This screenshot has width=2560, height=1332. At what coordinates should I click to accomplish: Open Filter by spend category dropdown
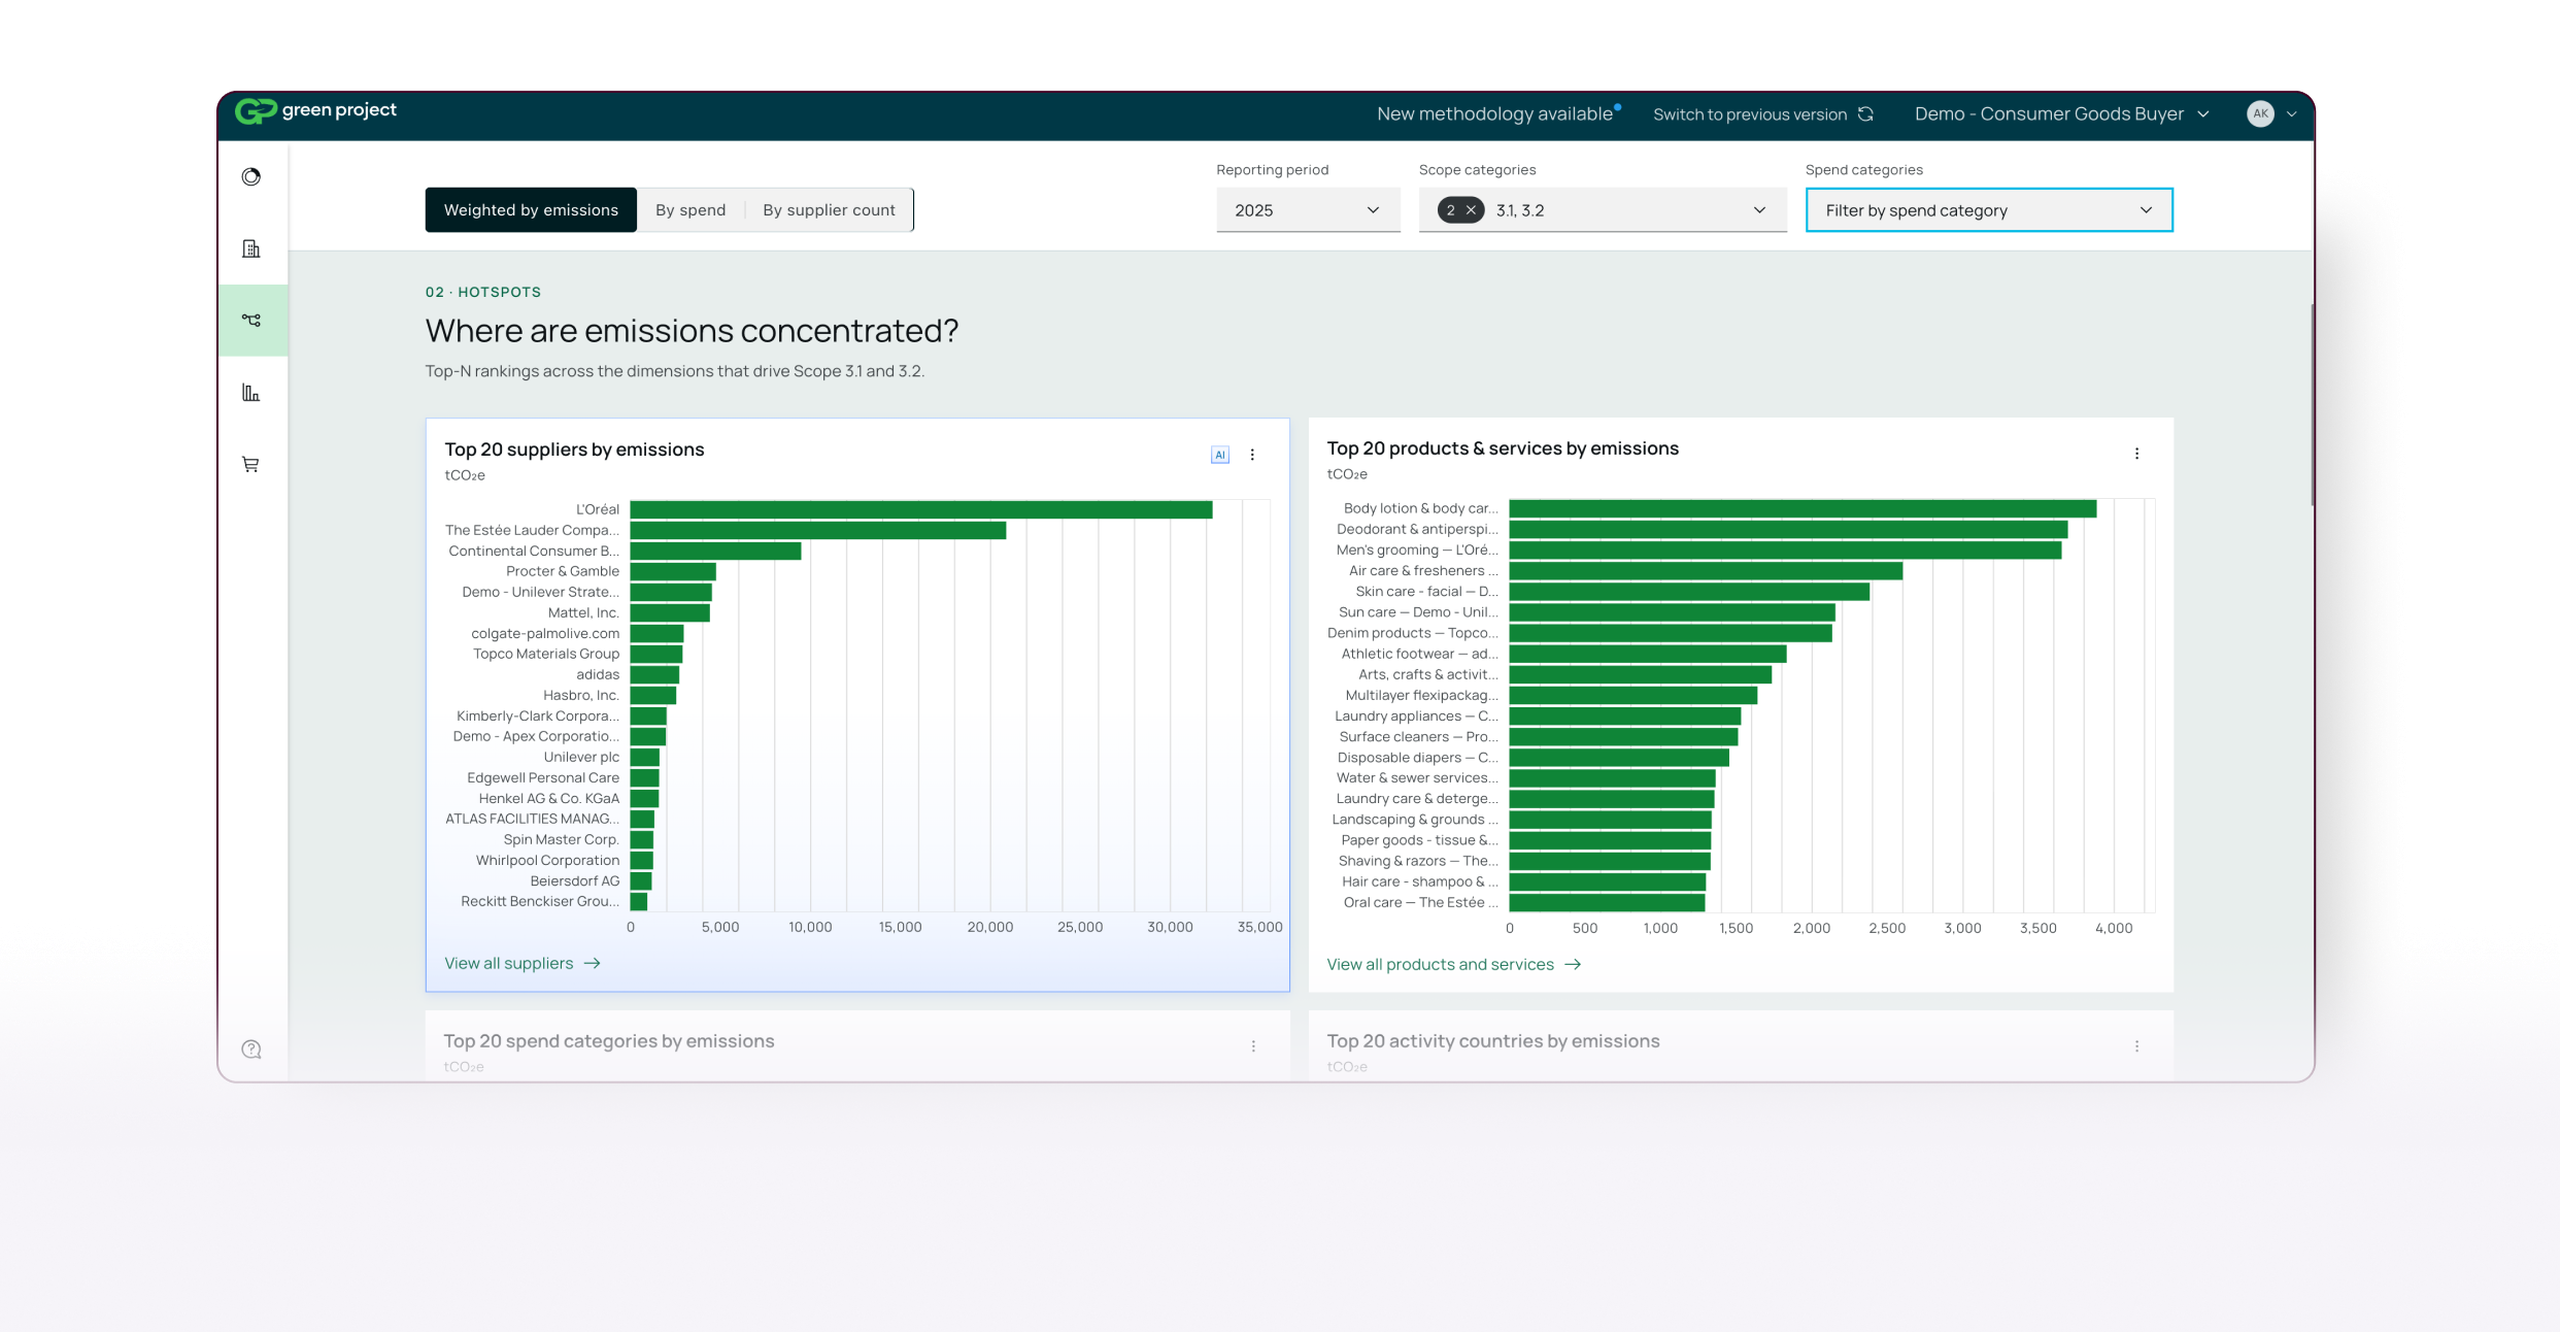tap(1989, 210)
